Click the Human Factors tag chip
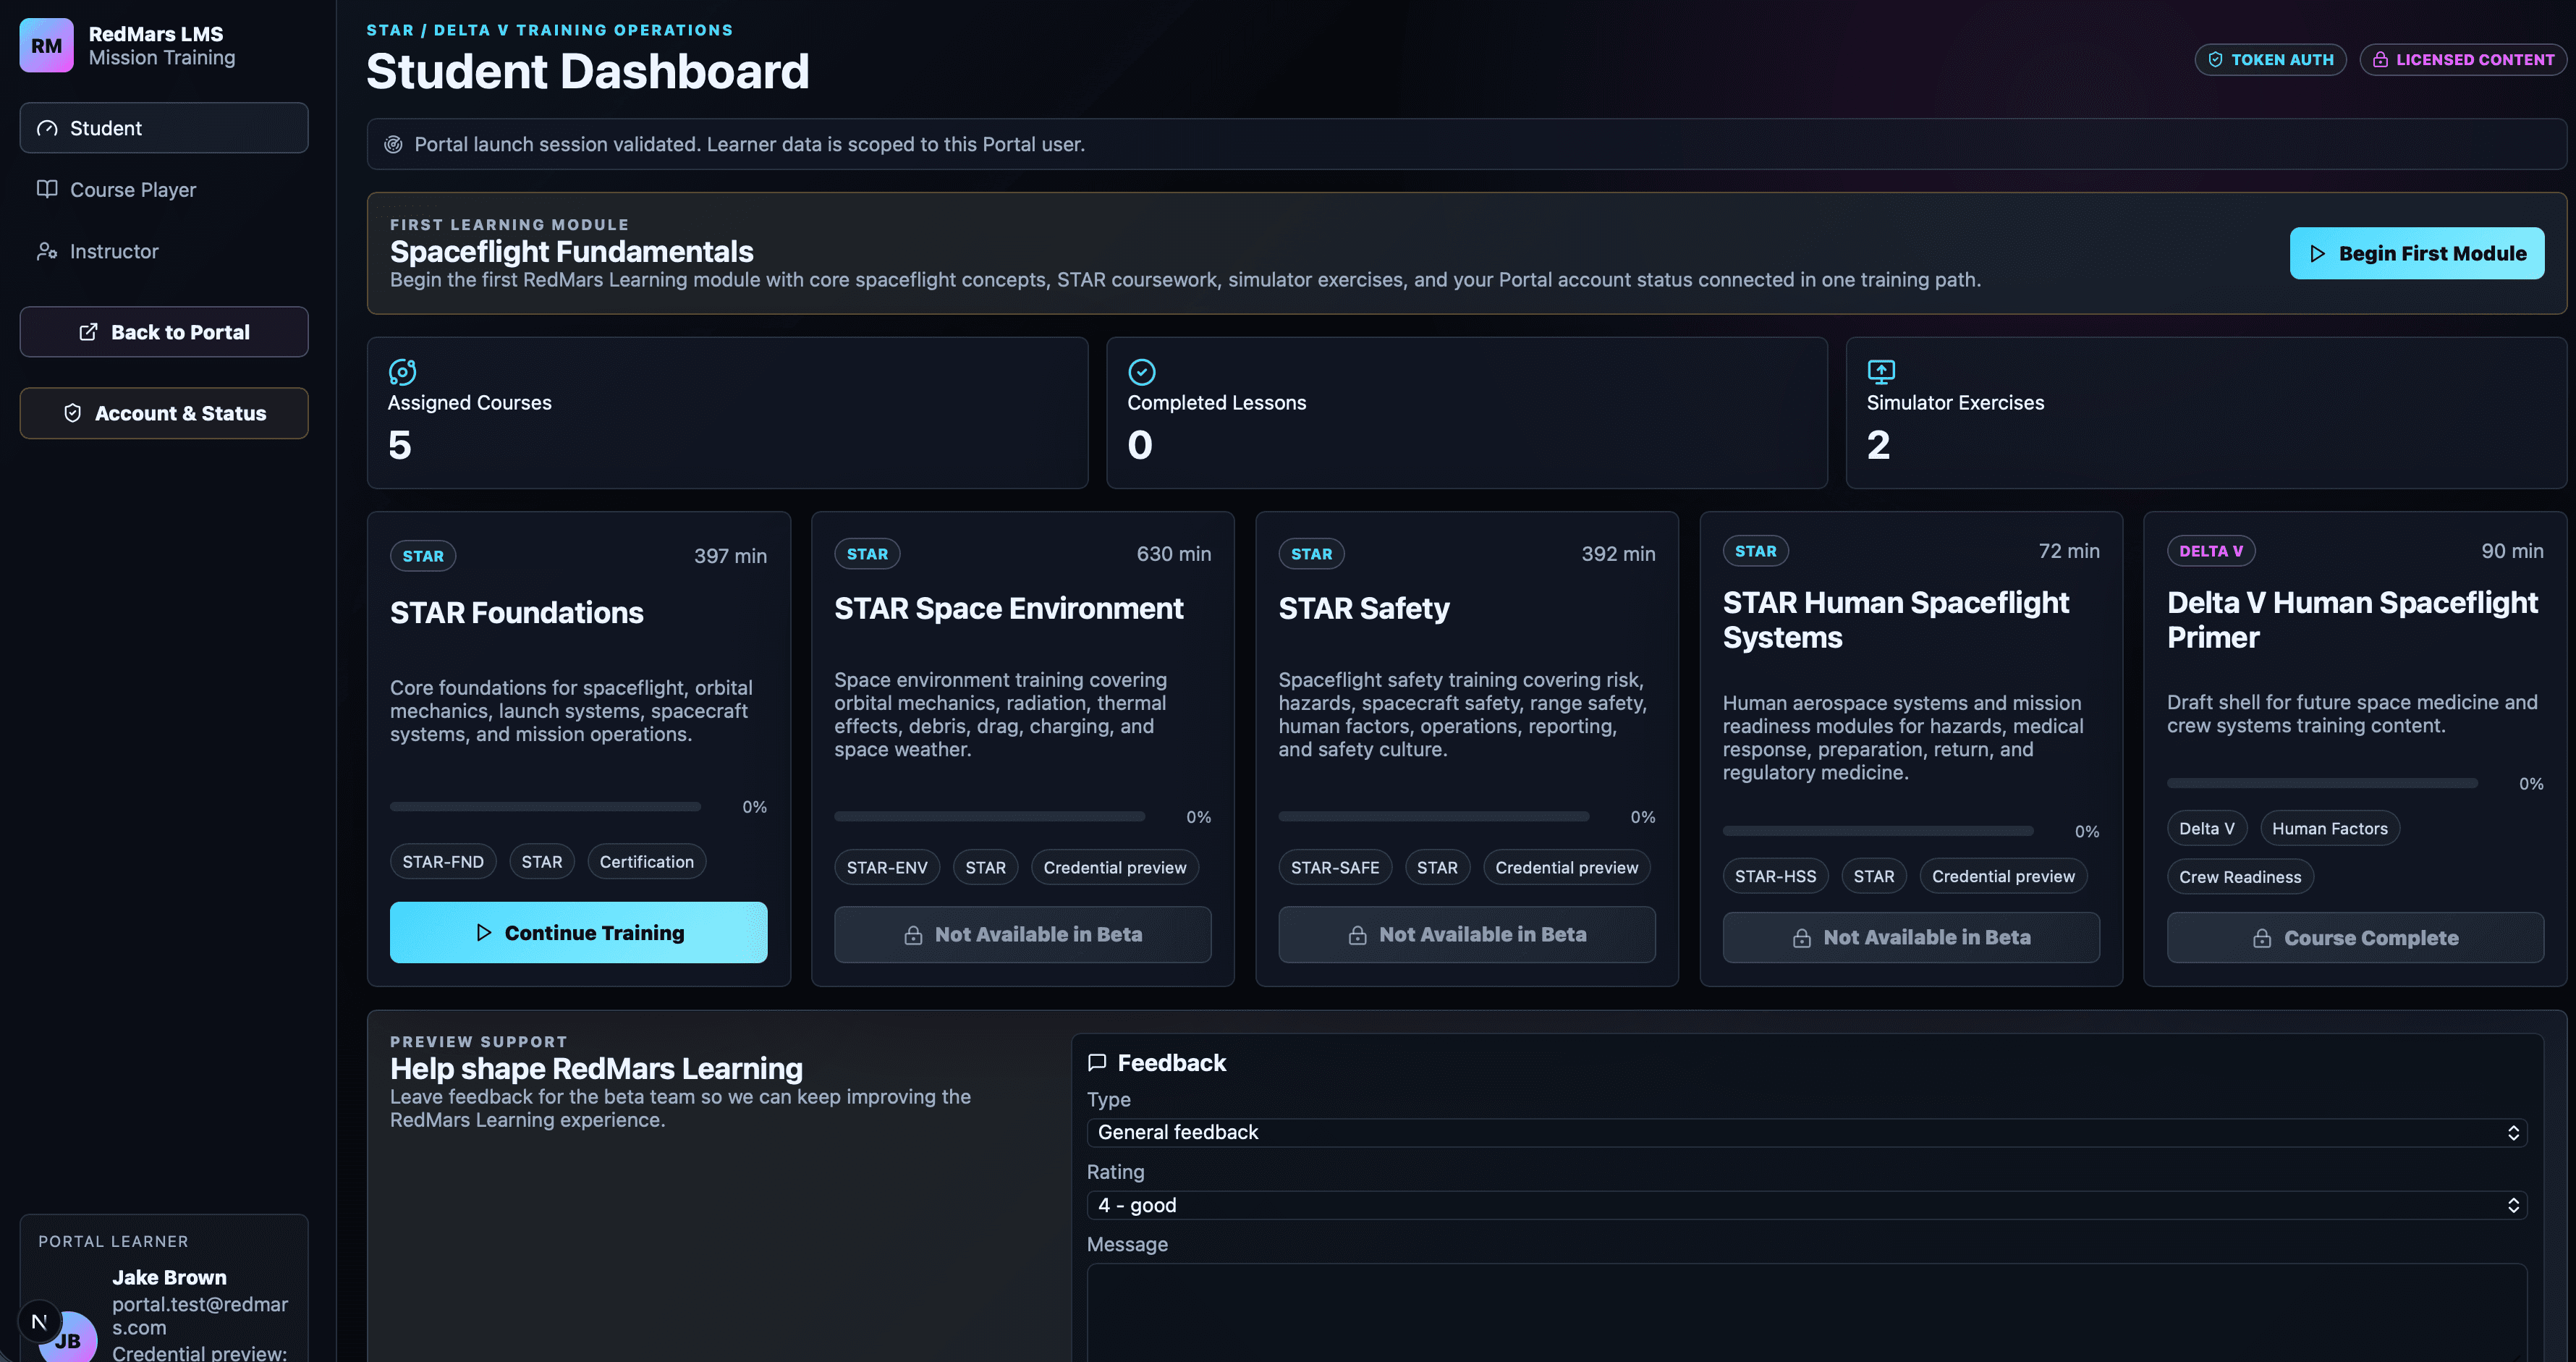 click(2329, 829)
